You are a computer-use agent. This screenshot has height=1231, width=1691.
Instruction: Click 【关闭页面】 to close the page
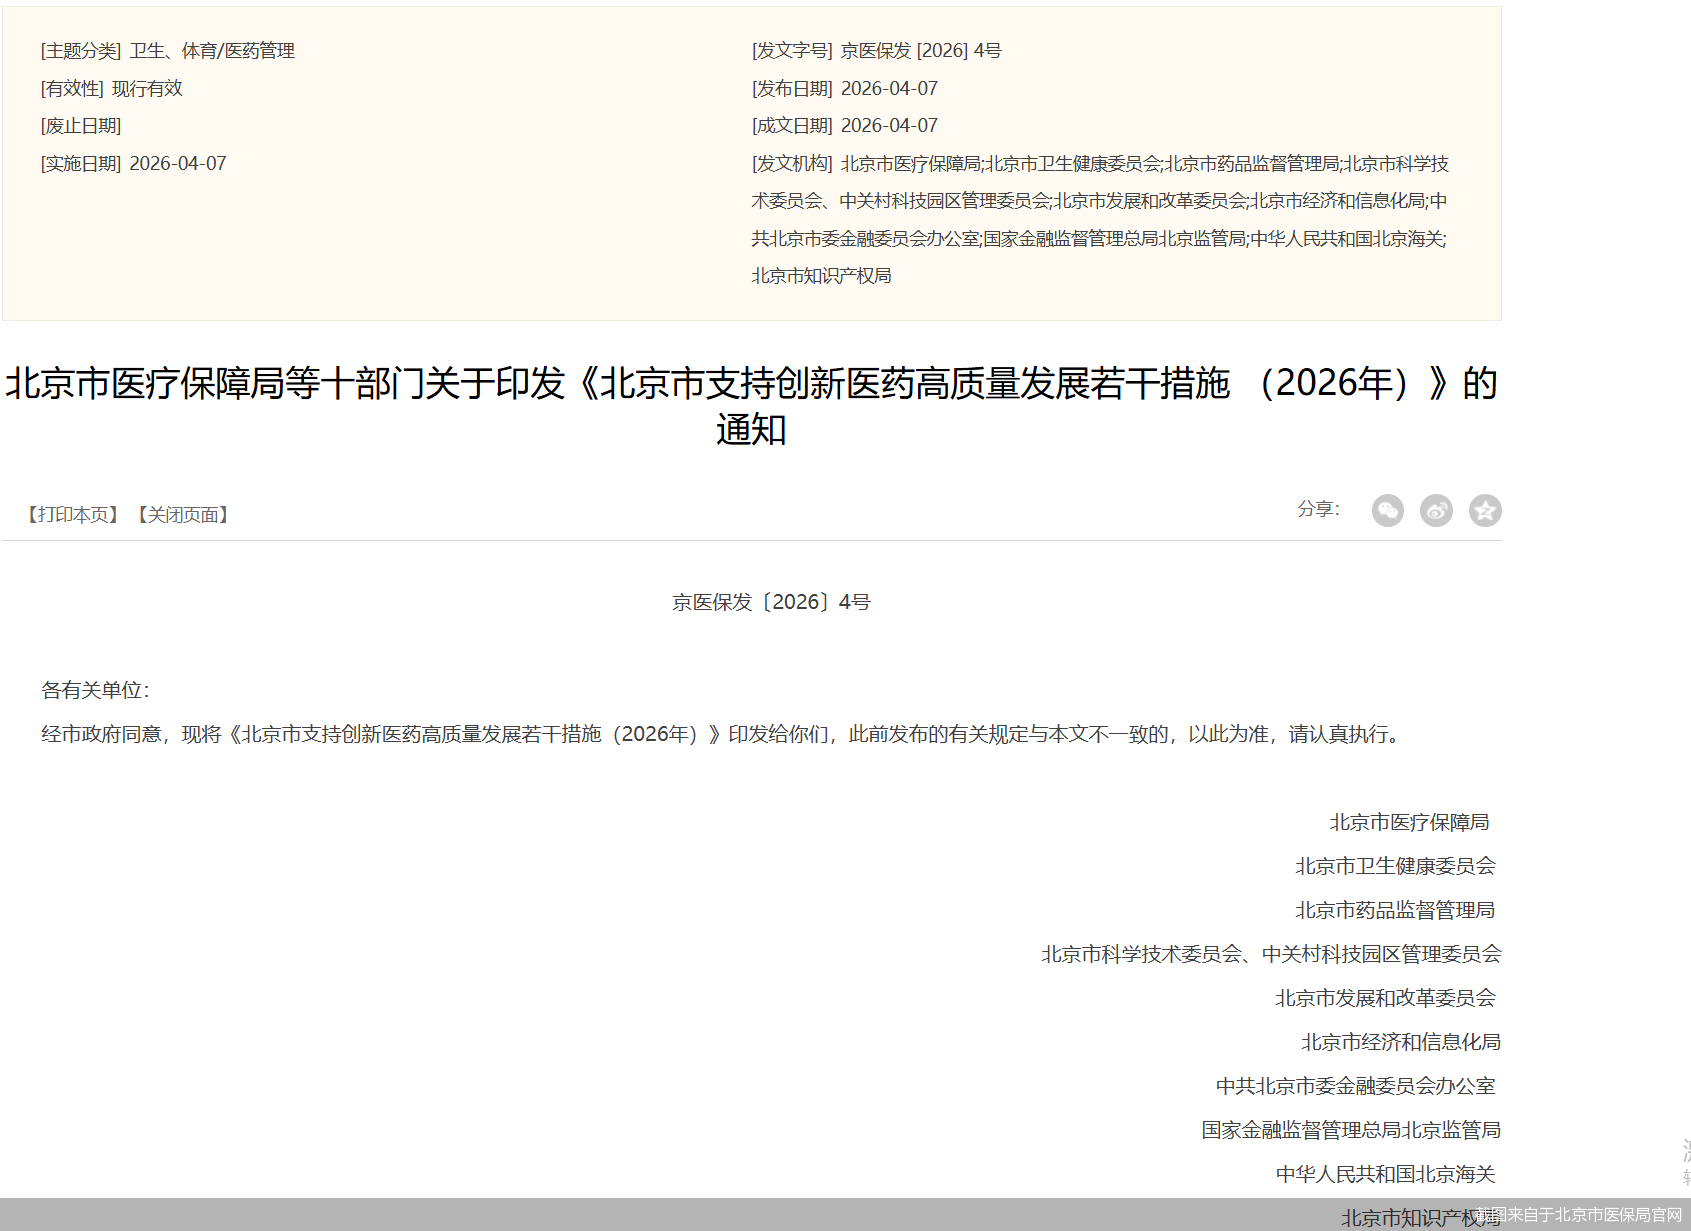point(184,515)
